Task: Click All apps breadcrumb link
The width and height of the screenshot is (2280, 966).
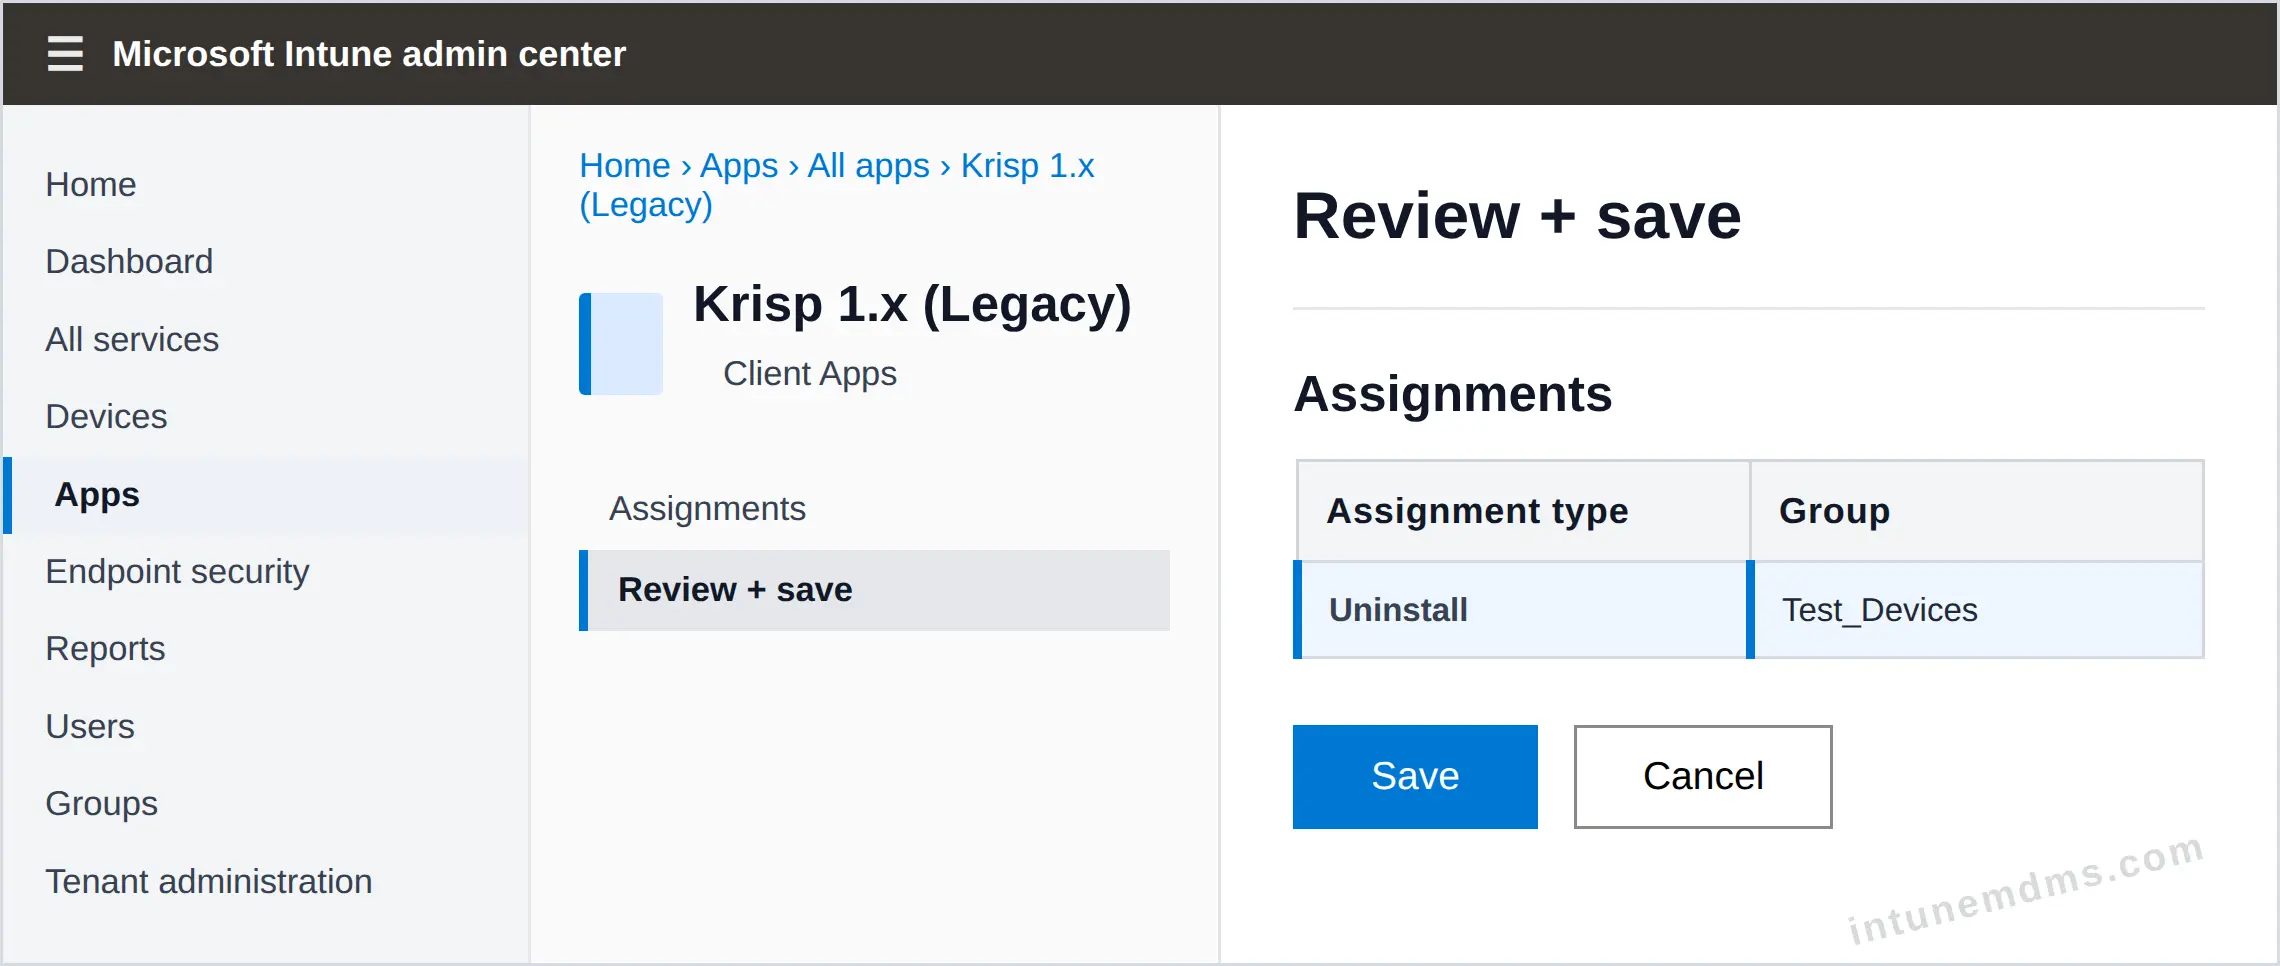Action: tap(868, 165)
